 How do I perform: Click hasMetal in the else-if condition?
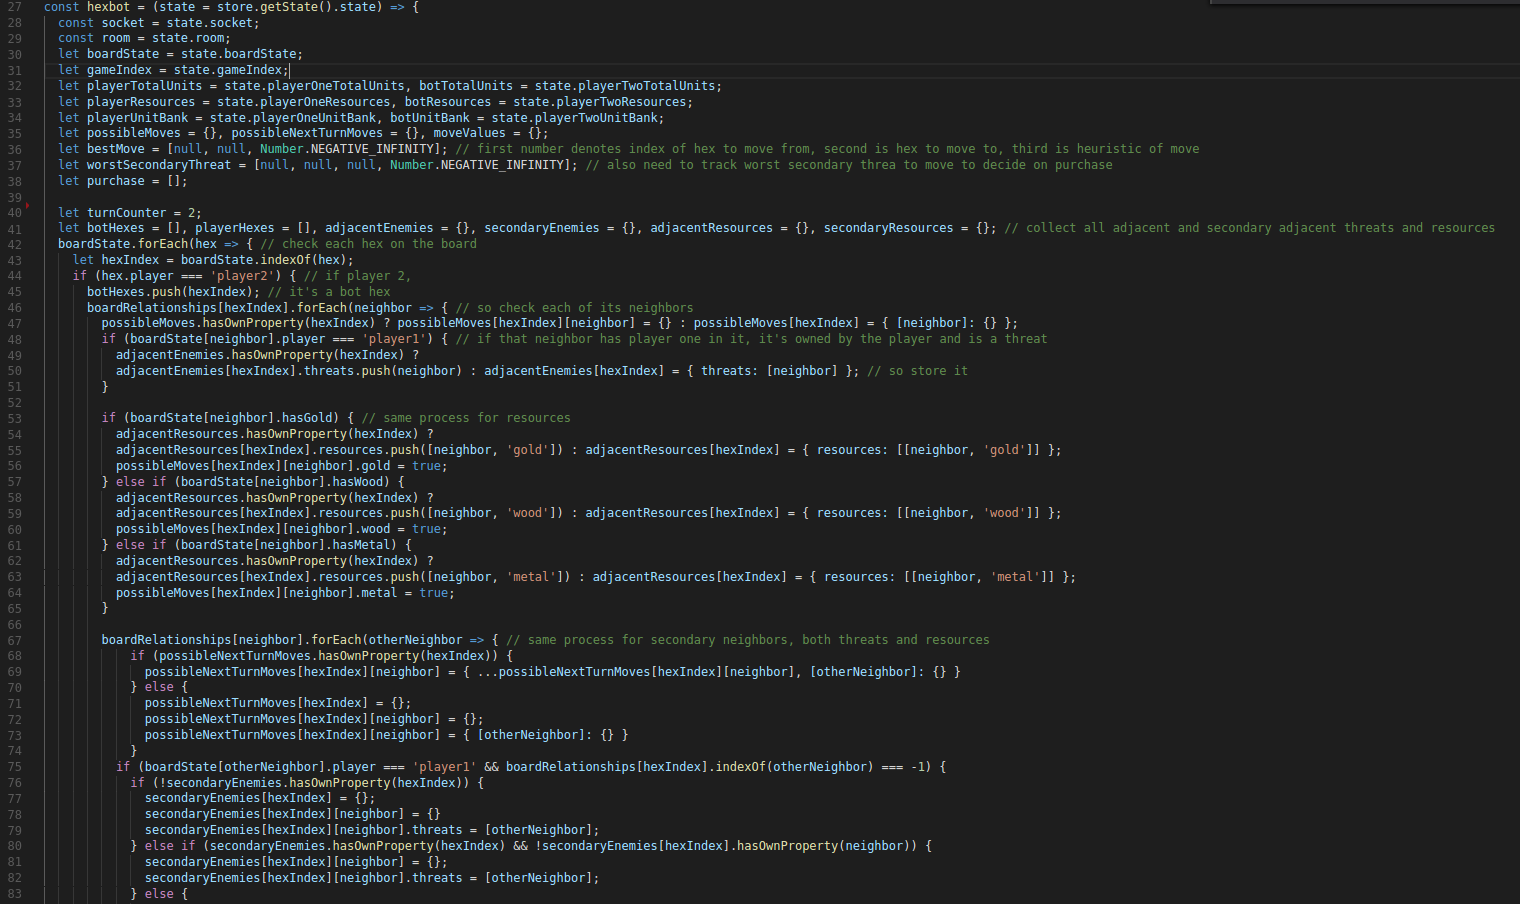click(364, 545)
